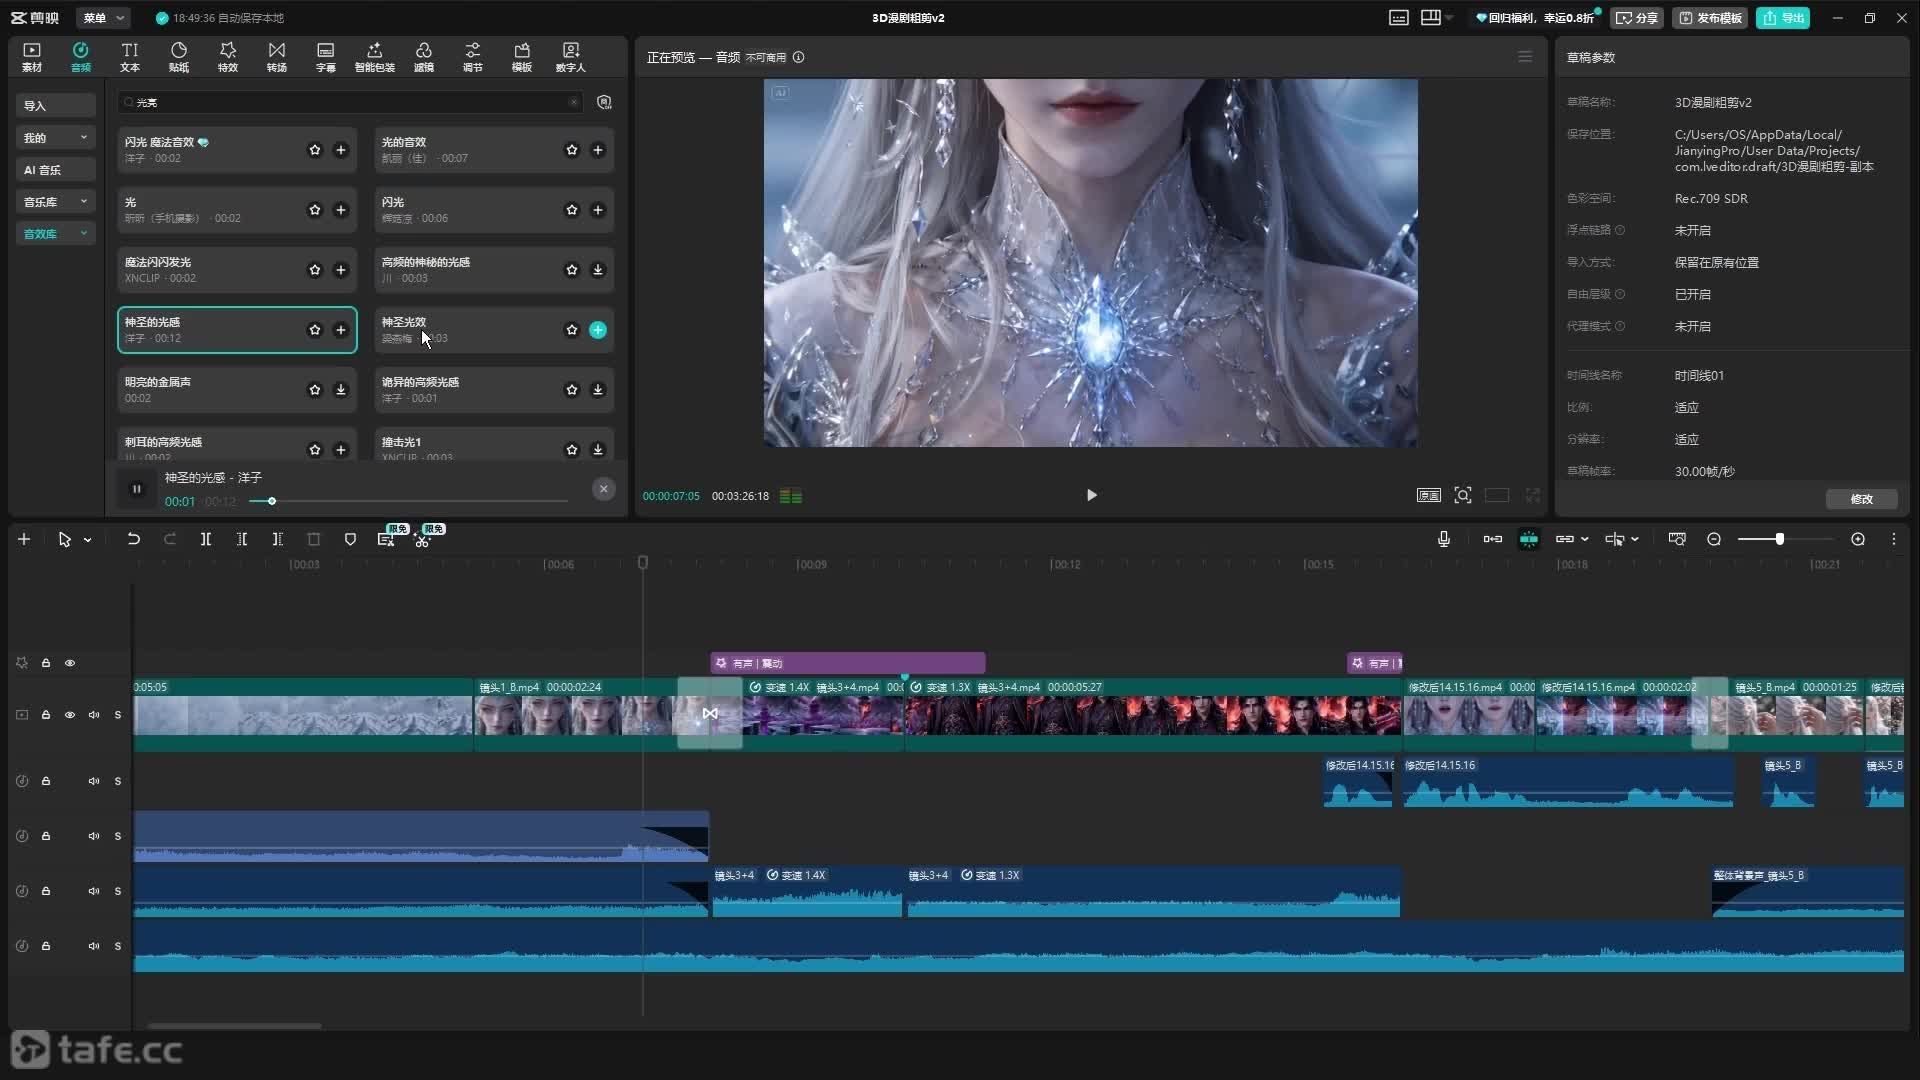The width and height of the screenshot is (1920, 1080).
Task: Undo the last edit
Action: pyautogui.click(x=133, y=539)
